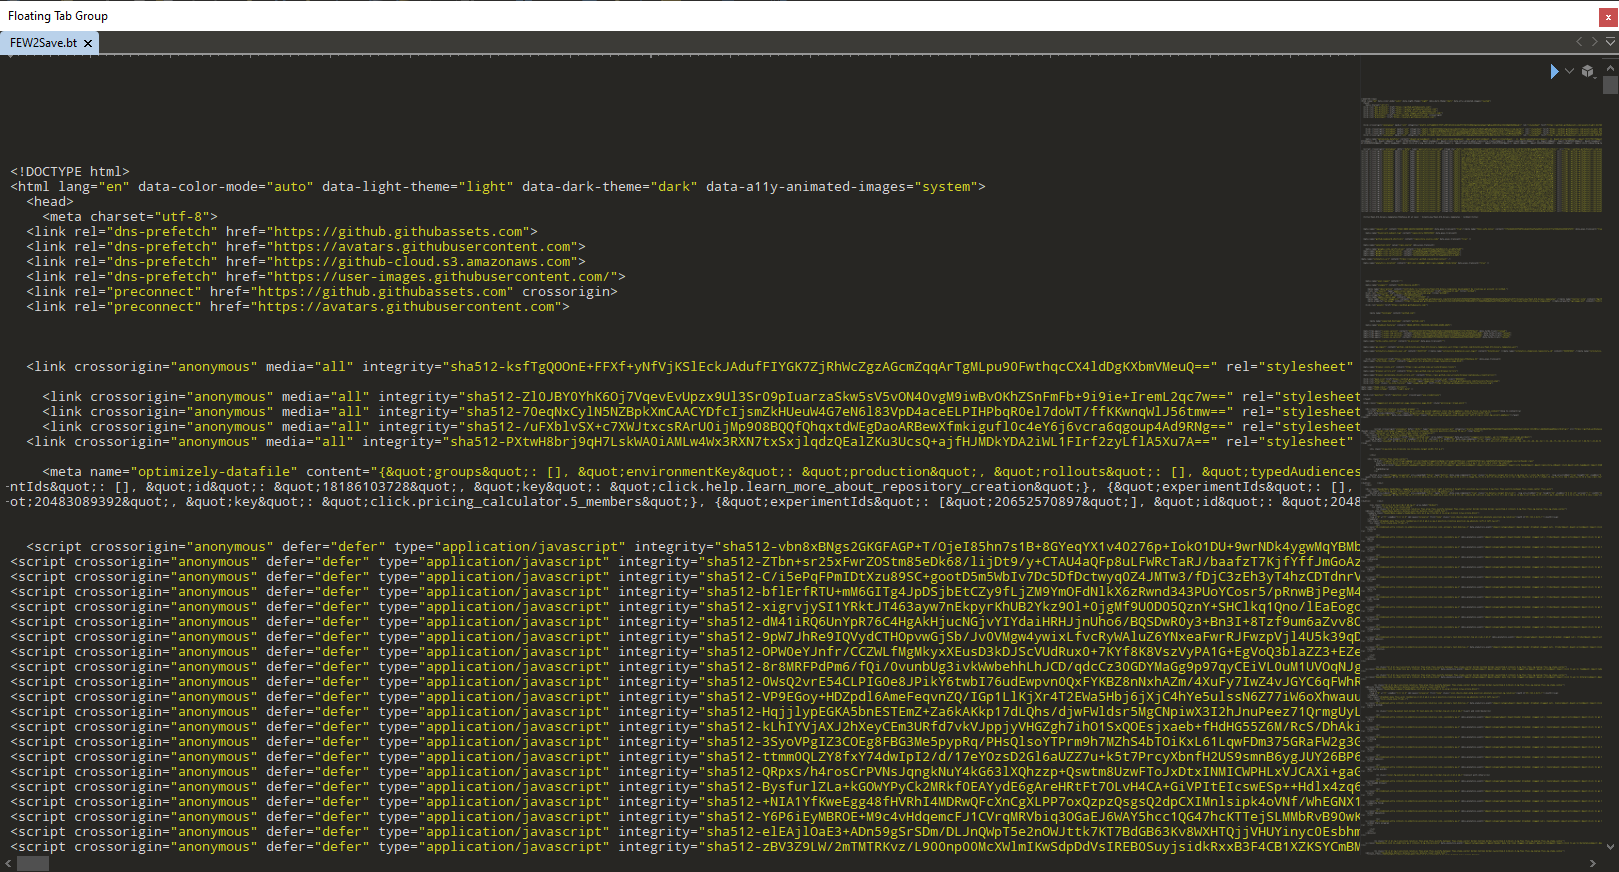Click the vertical scrollbar down arrow
The width and height of the screenshot is (1619, 872).
click(1610, 846)
